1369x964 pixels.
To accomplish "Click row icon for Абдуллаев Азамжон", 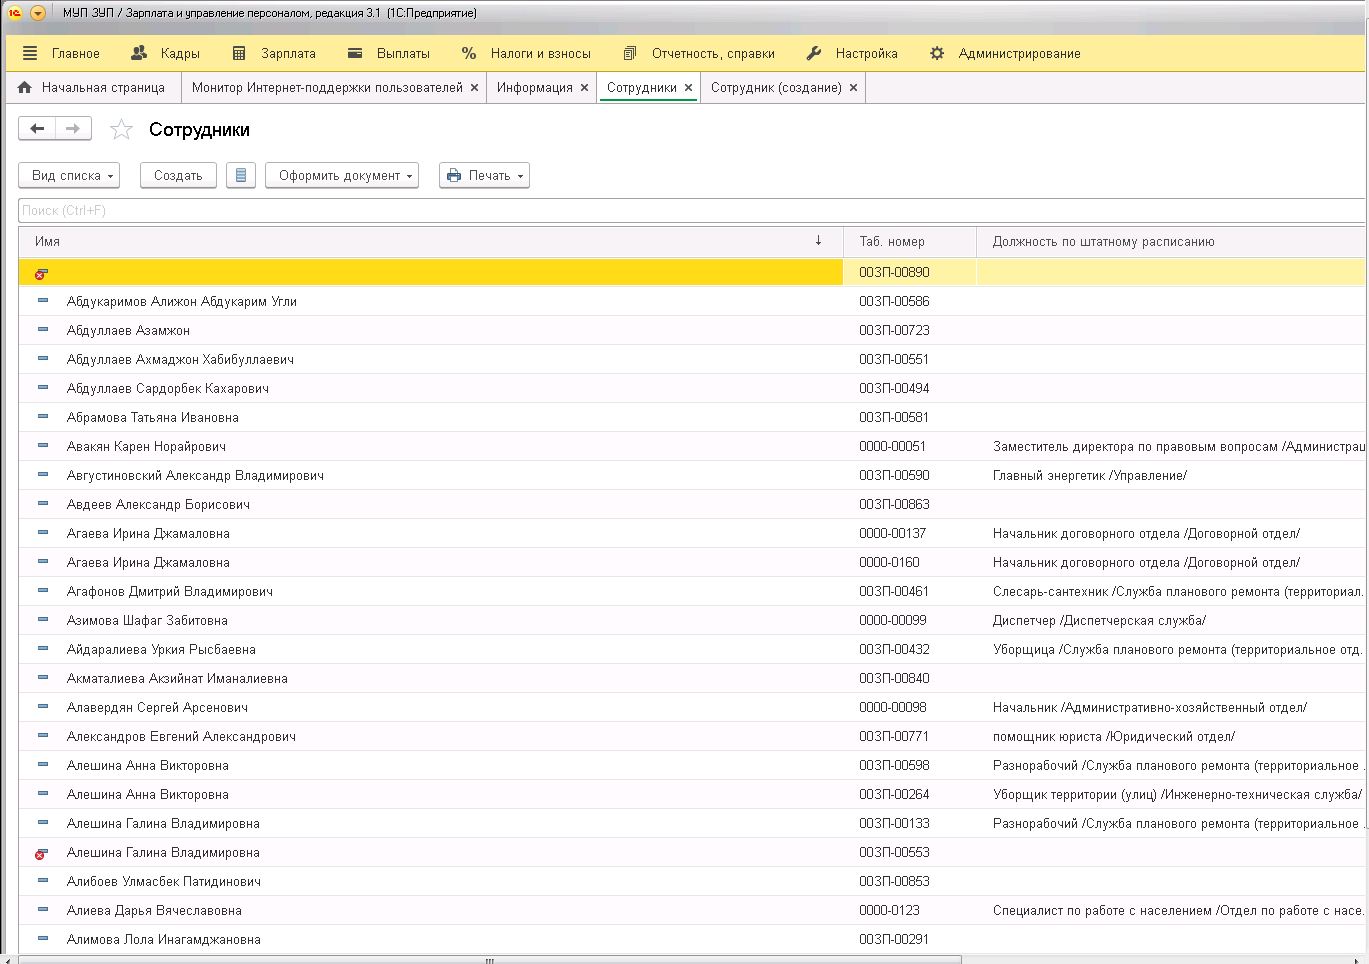I will [x=43, y=330].
